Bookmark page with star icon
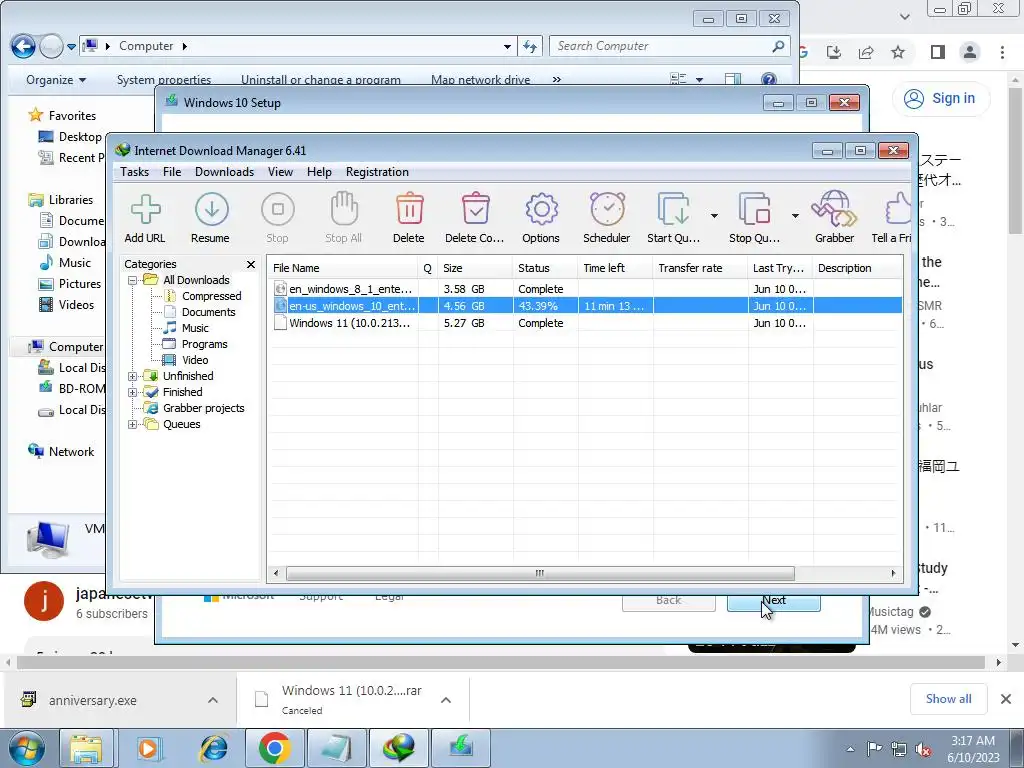 (898, 52)
